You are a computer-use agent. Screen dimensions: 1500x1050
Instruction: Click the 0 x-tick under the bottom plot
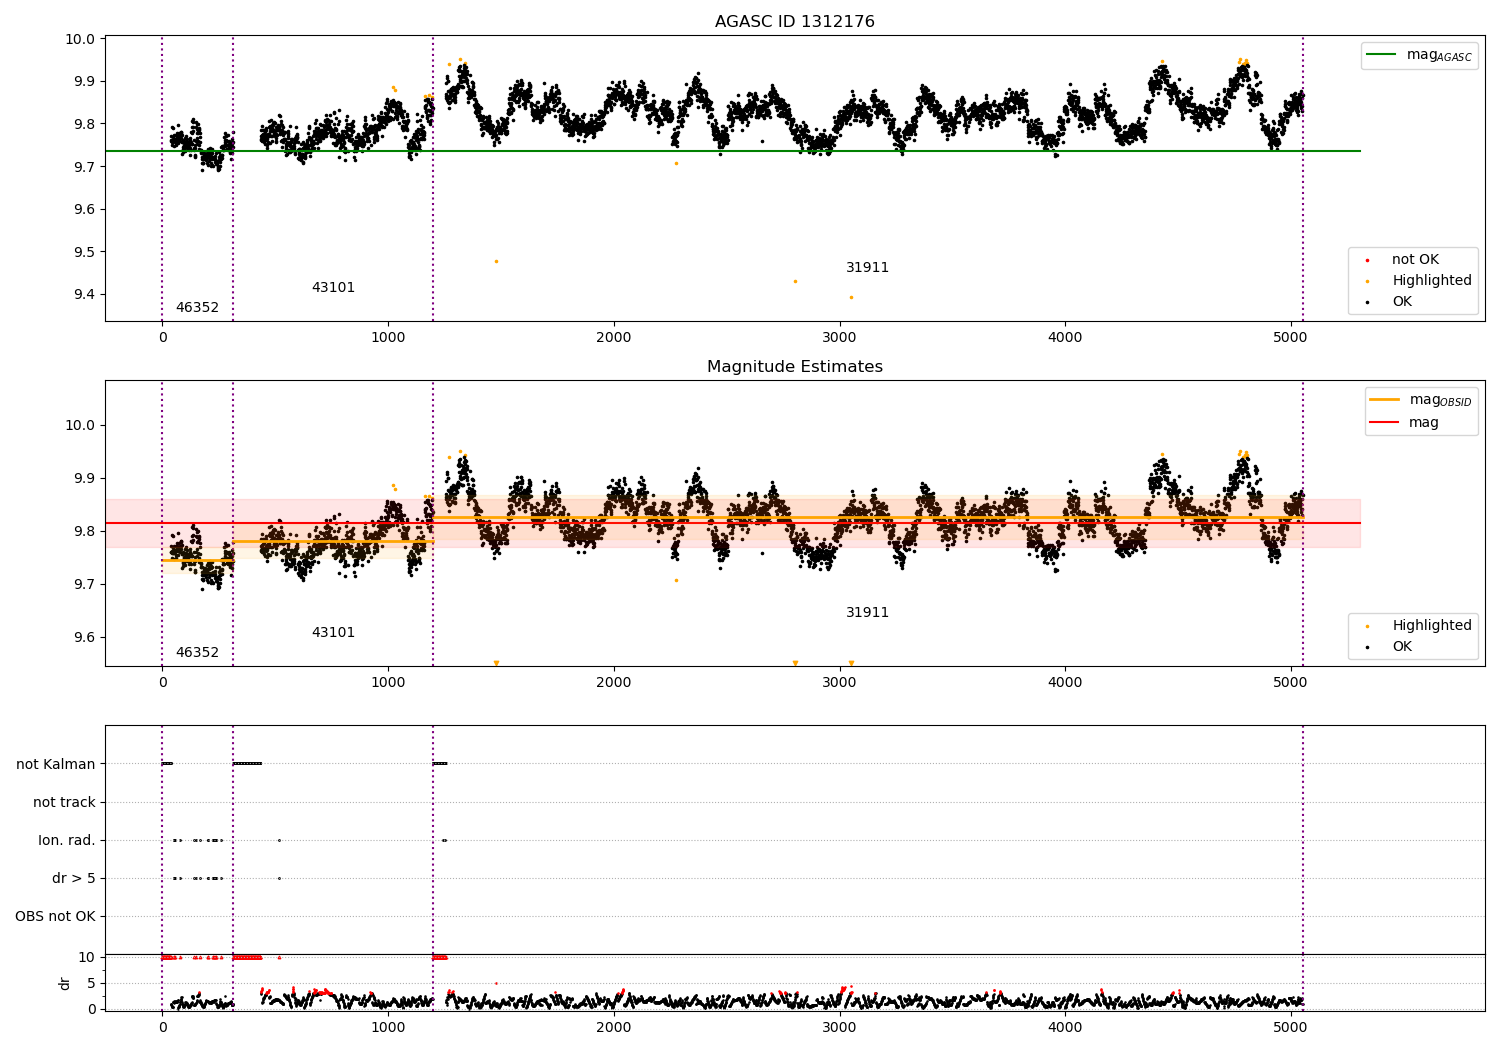click(x=162, y=1027)
